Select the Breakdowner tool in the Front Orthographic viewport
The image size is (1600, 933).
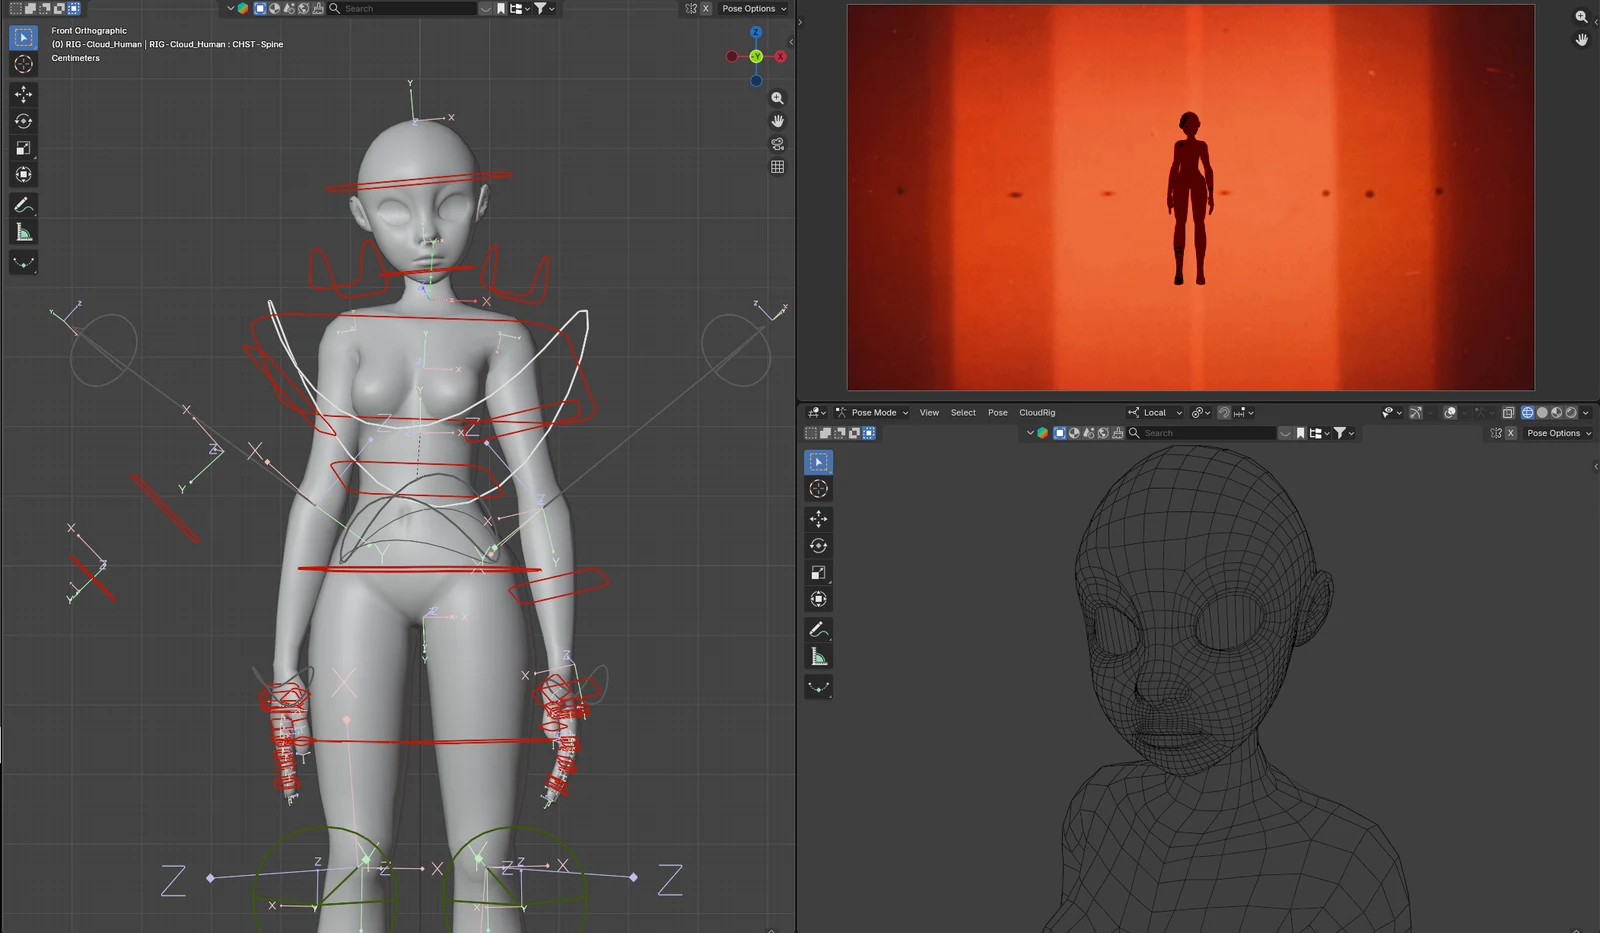23,263
